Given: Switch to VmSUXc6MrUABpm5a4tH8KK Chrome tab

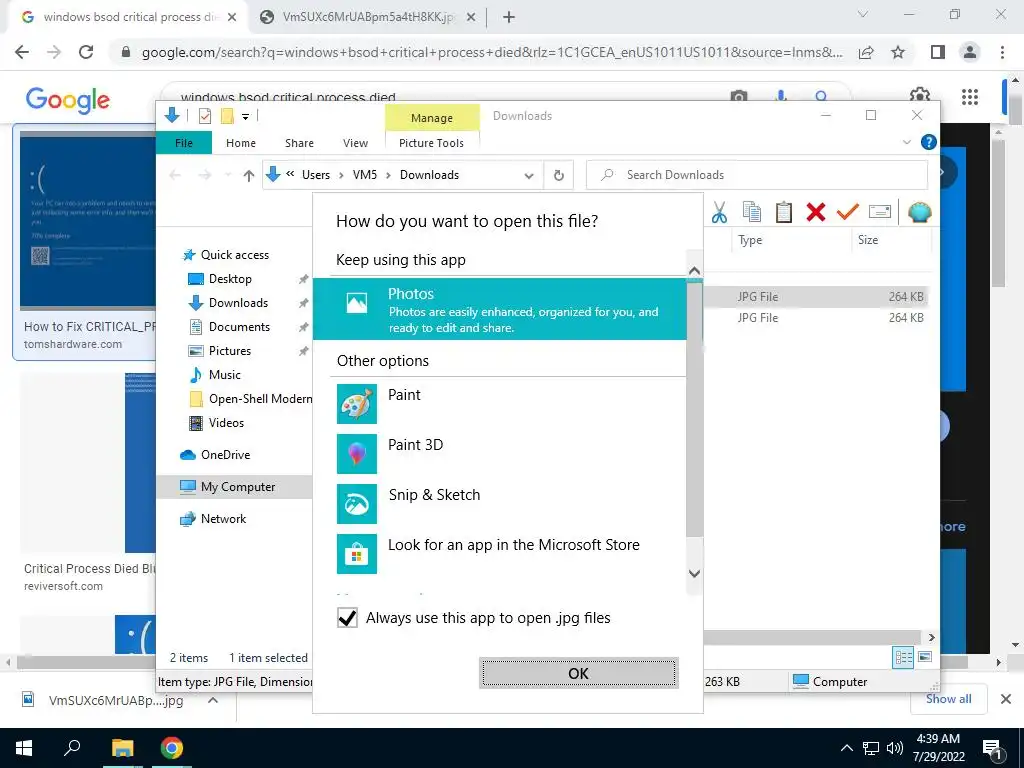Looking at the screenshot, I should [x=366, y=17].
